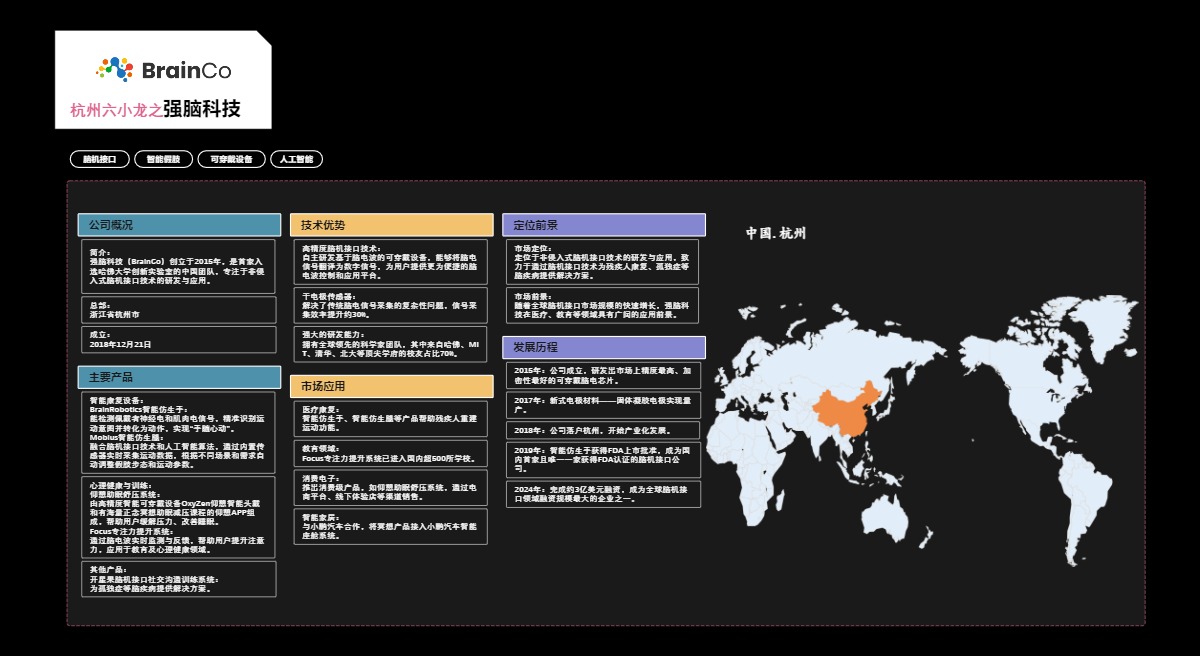
Task: Click the 成立 founding date box
Action: click(x=179, y=340)
